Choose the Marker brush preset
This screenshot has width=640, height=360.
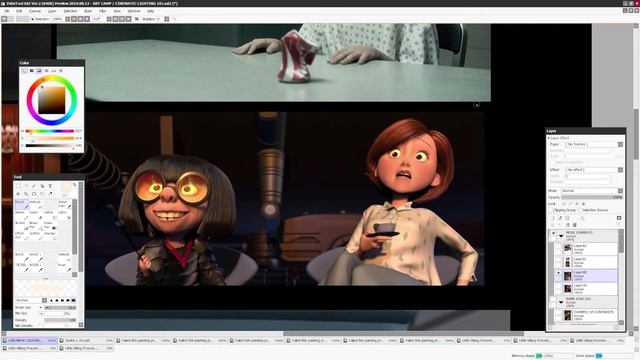pyautogui.click(x=22, y=215)
